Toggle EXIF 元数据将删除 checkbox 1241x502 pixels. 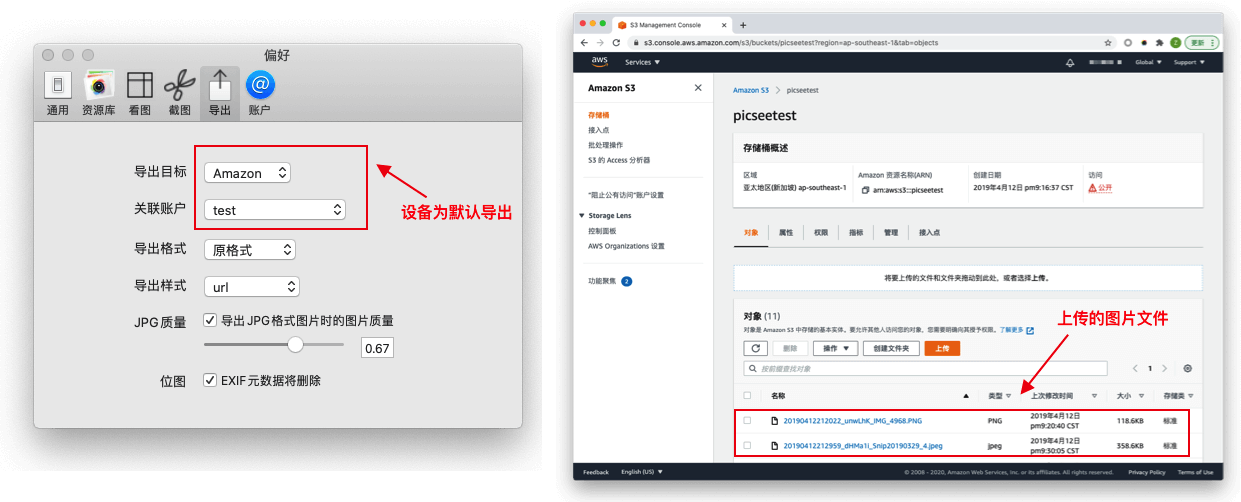(210, 380)
